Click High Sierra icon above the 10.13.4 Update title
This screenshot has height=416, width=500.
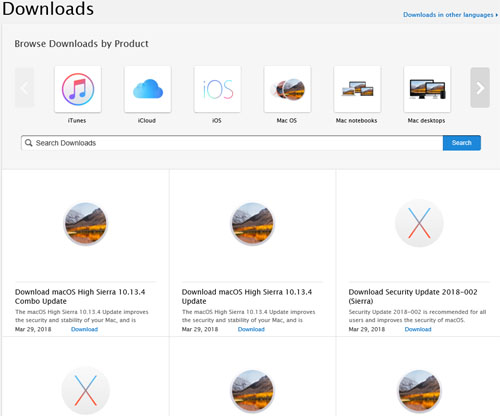[252, 224]
